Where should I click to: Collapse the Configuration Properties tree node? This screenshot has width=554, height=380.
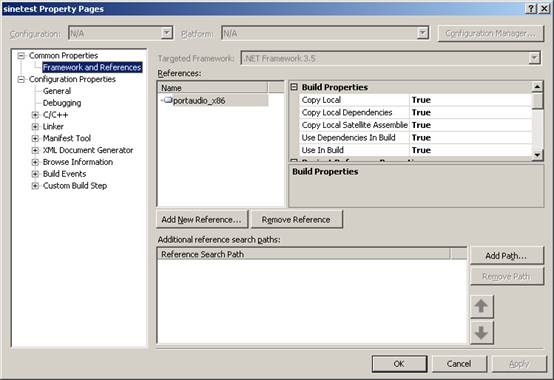coord(21,79)
